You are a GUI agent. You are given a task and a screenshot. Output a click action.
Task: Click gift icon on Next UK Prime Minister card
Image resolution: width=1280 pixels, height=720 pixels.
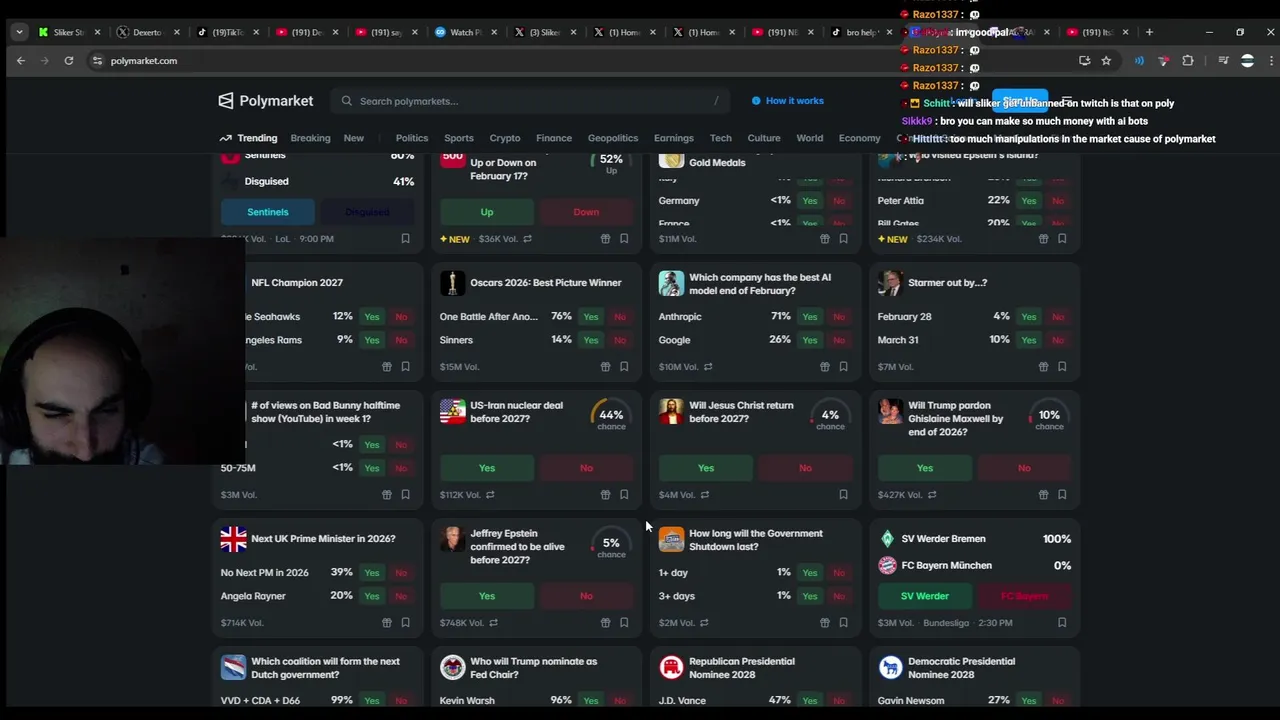386,623
